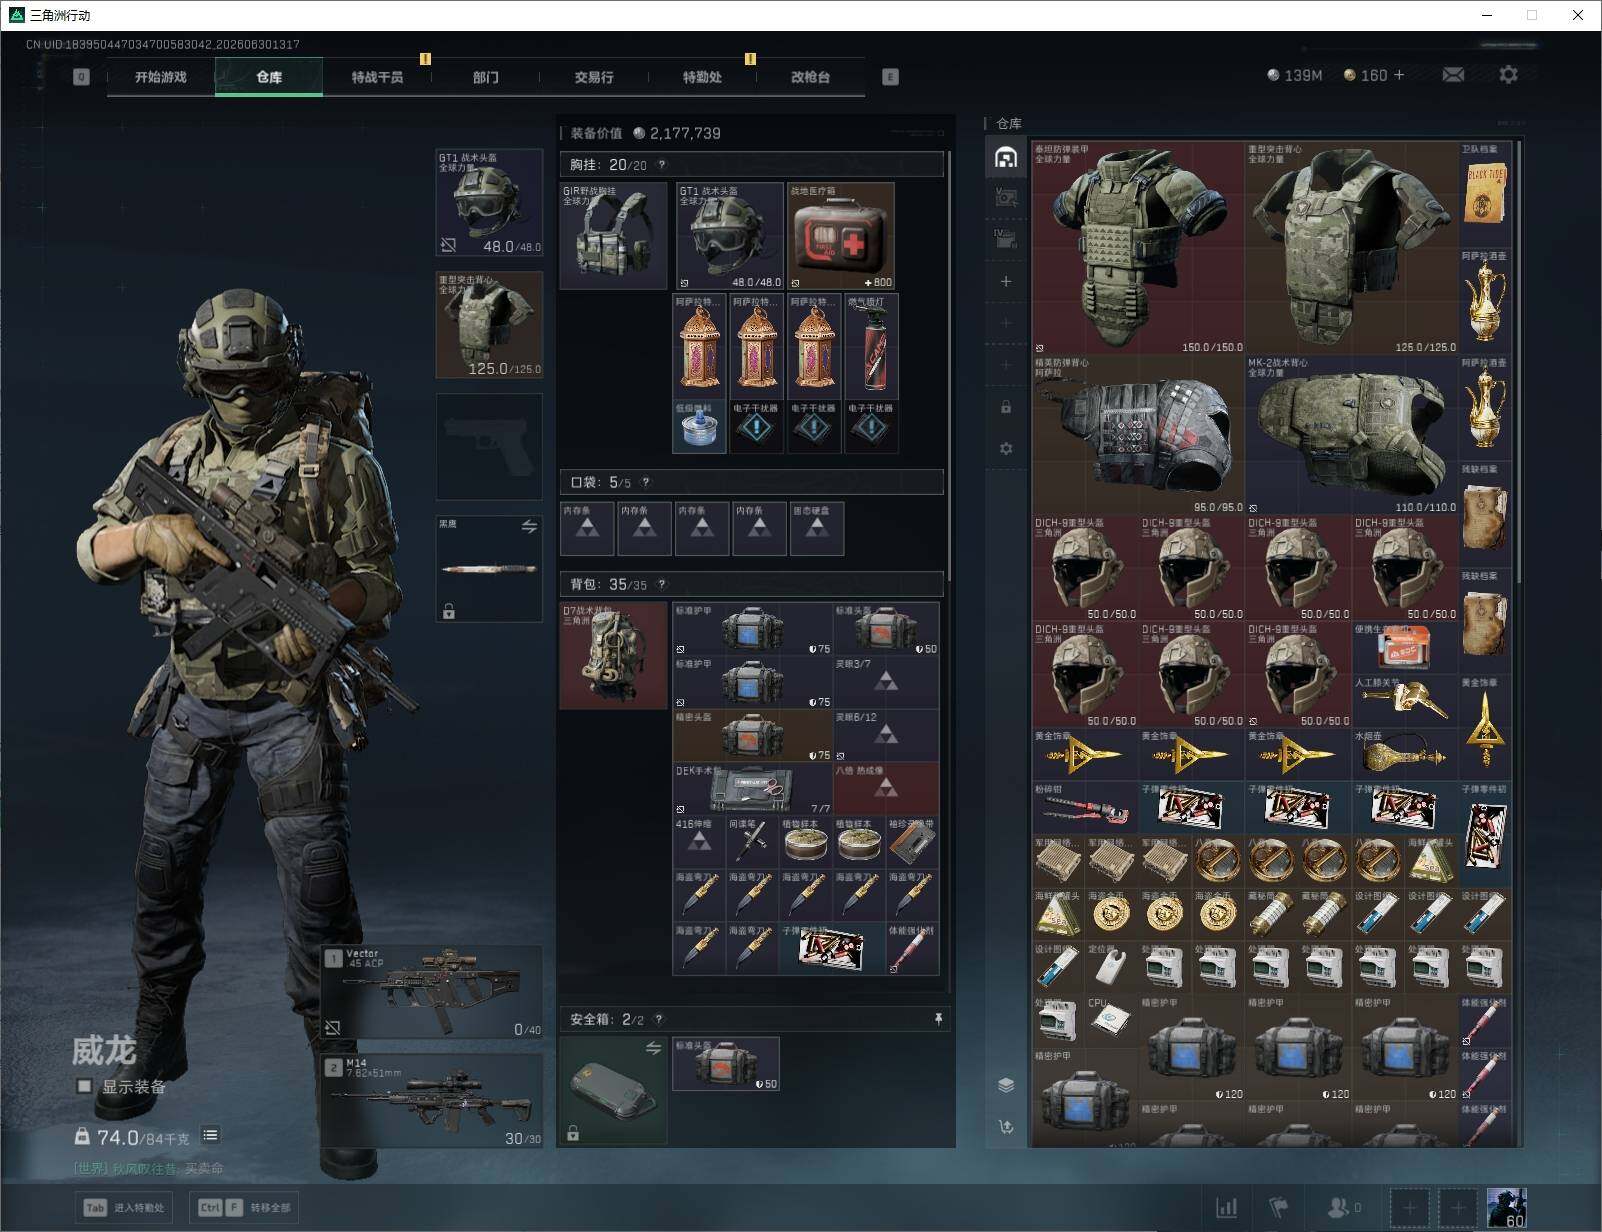Image resolution: width=1602 pixels, height=1232 pixels.
Task: Select the 精英防弹背心 in warehouse
Action: pos(1138,435)
